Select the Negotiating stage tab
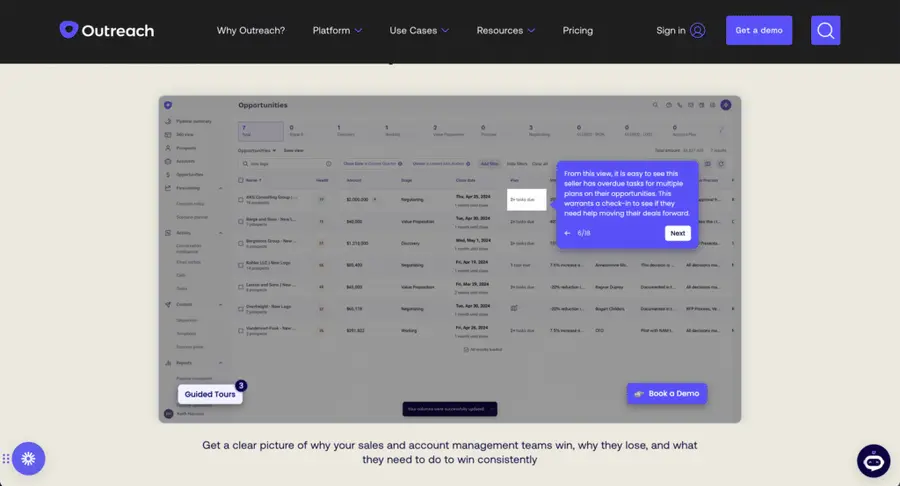This screenshot has width=900, height=486. tap(540, 131)
